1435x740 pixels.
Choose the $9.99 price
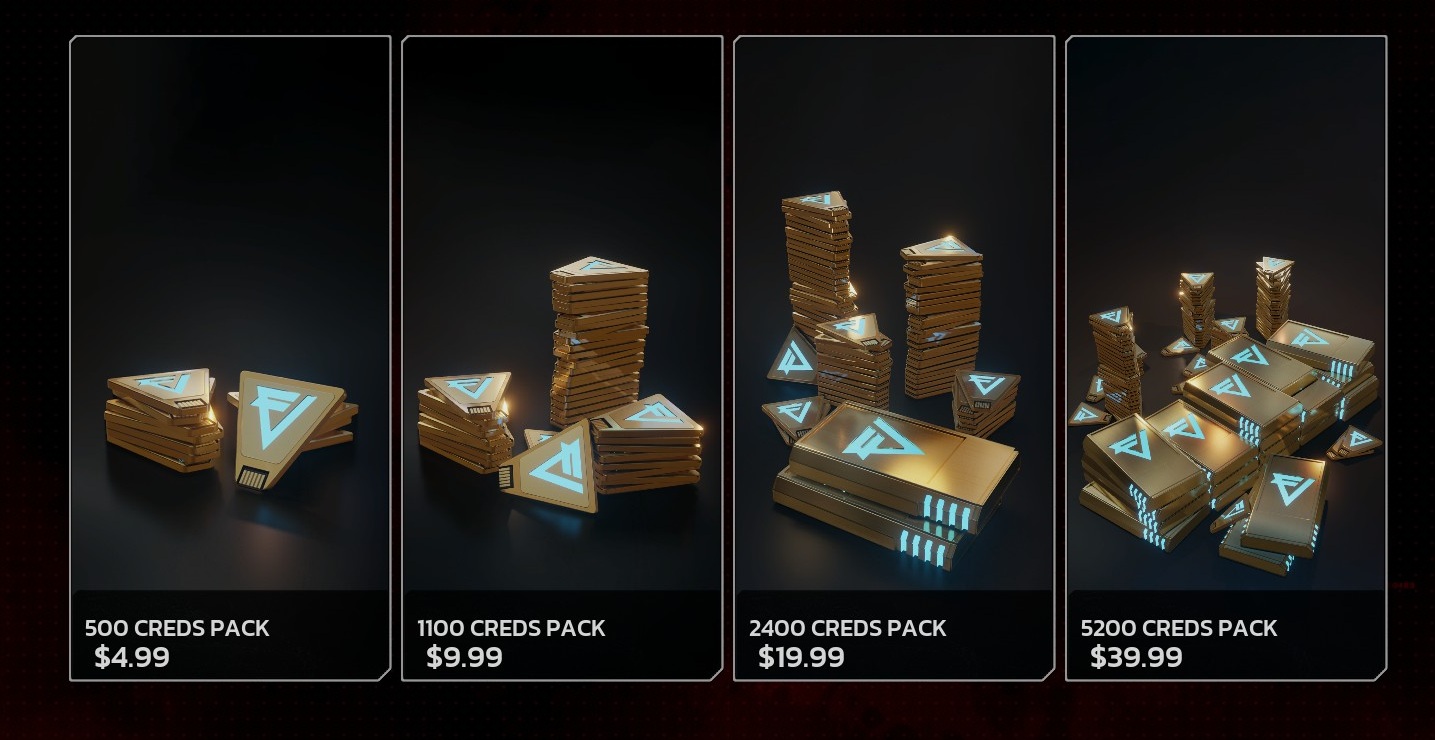[464, 658]
